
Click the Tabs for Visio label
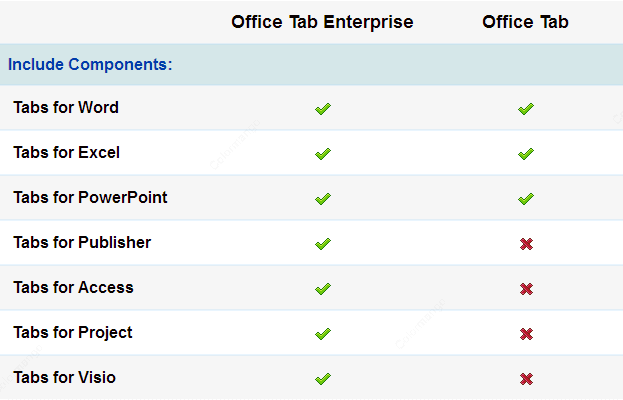[x=64, y=377]
